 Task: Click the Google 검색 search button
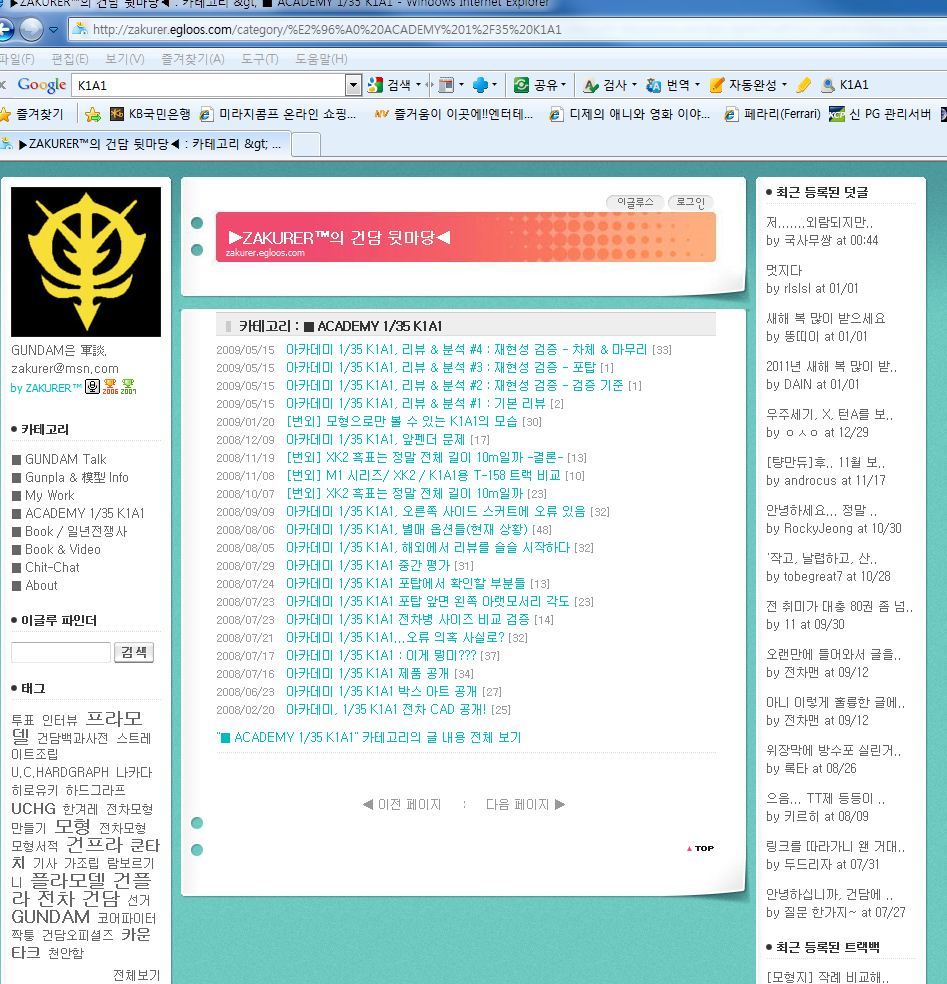390,85
